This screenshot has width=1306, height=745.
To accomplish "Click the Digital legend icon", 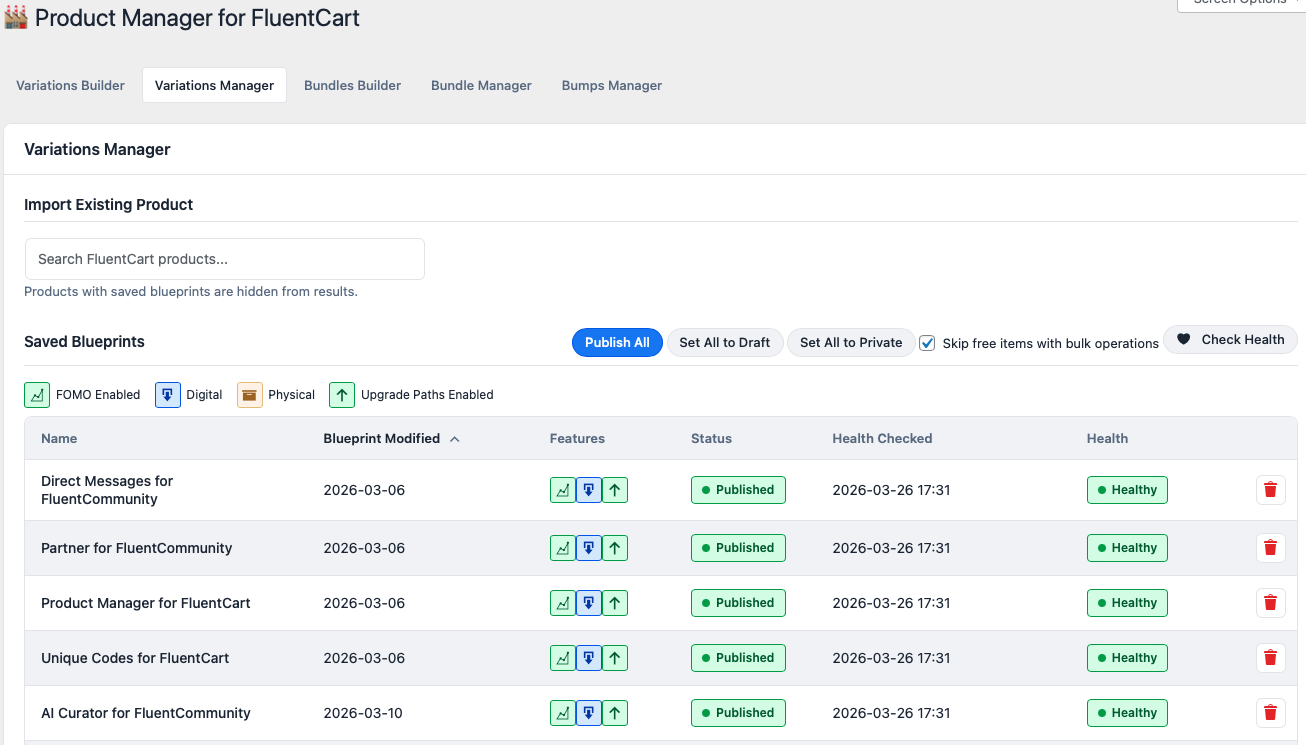I will click(x=168, y=395).
